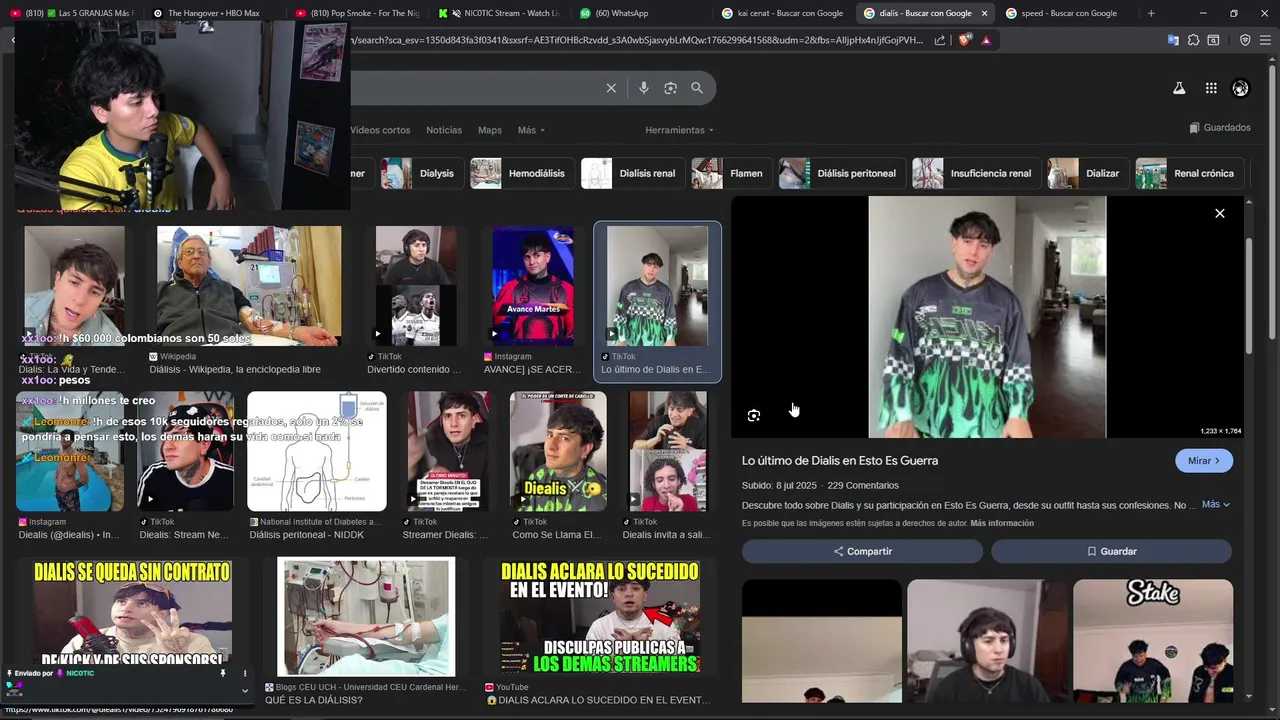Open Más información copyright link
The height and width of the screenshot is (720, 1280).
coord(1002,523)
